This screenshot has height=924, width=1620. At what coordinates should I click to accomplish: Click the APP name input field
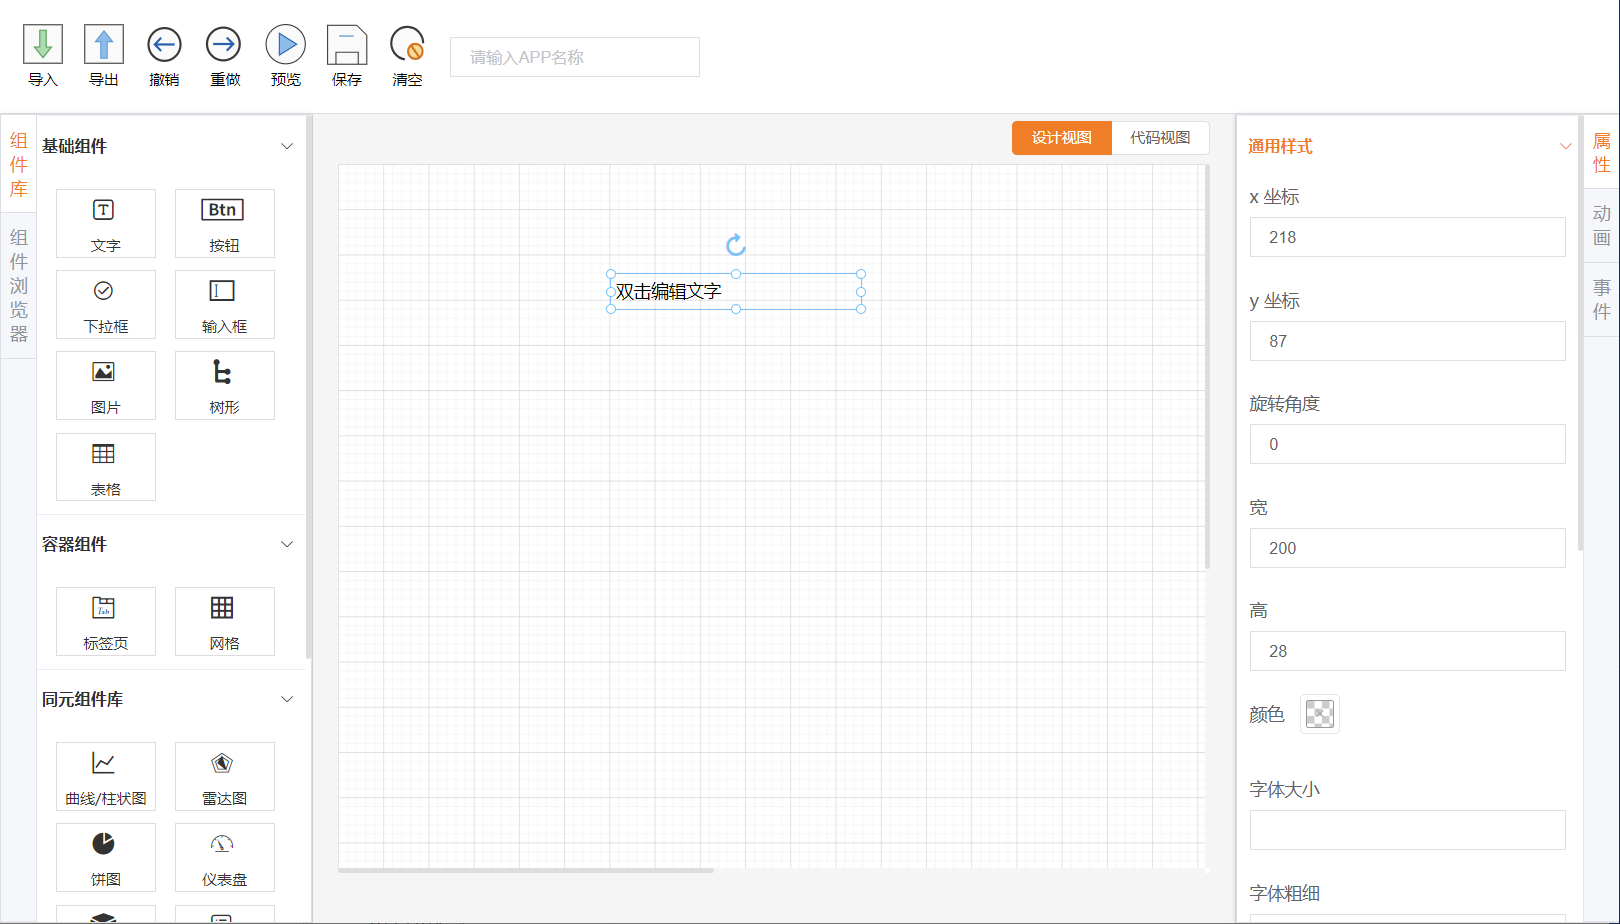point(575,57)
